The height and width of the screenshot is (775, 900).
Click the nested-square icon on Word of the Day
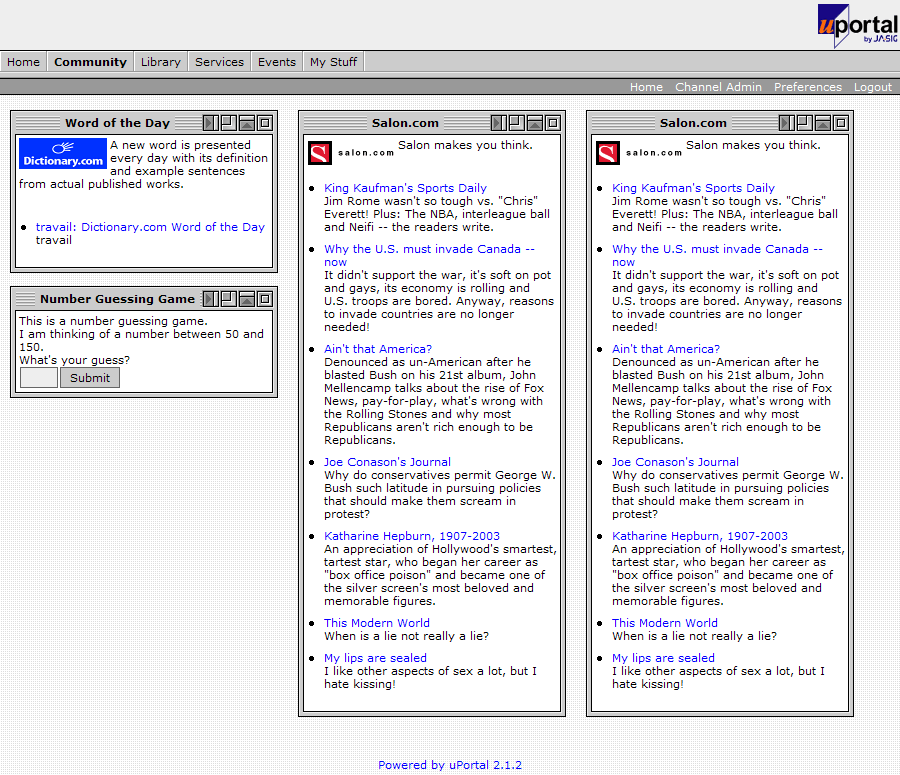265,123
